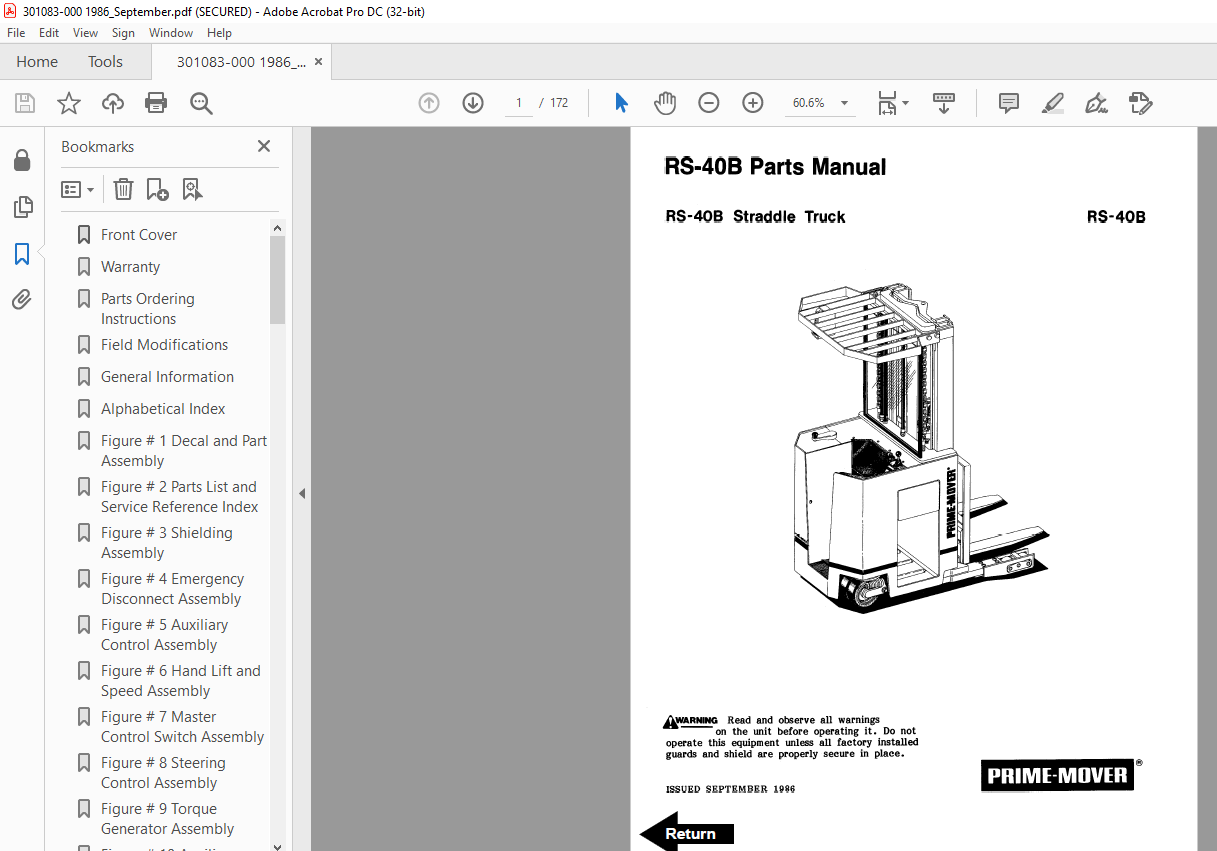Zoom in with the plus icon
This screenshot has height=851, width=1217.
pyautogui.click(x=753, y=103)
